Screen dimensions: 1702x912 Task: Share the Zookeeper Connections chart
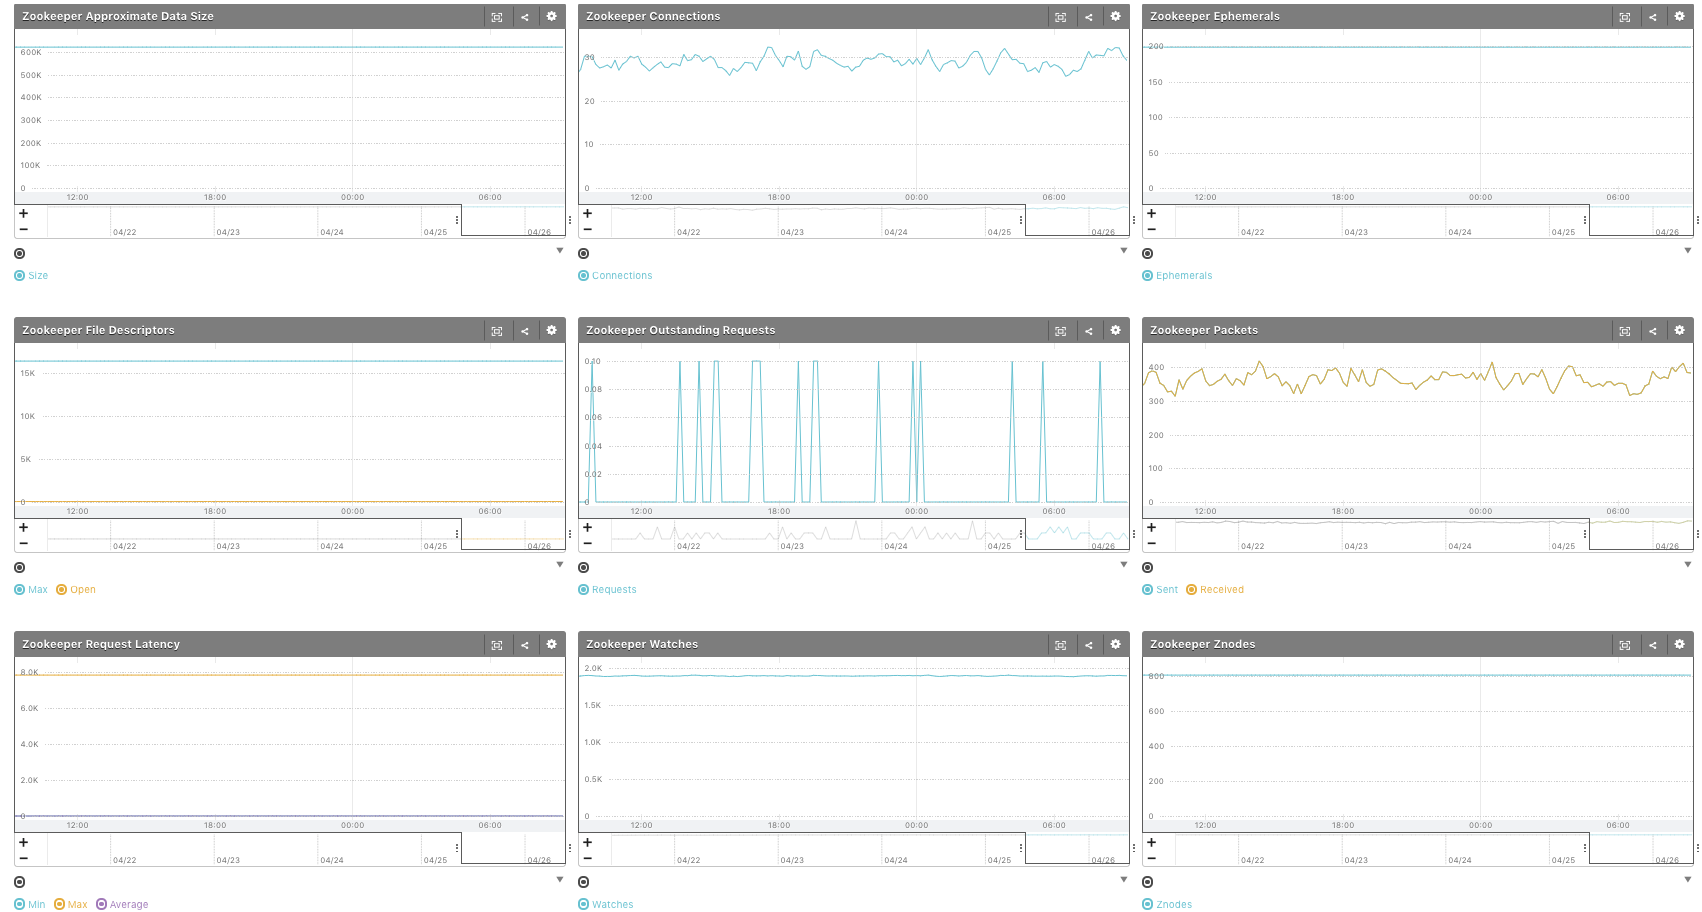1088,17
